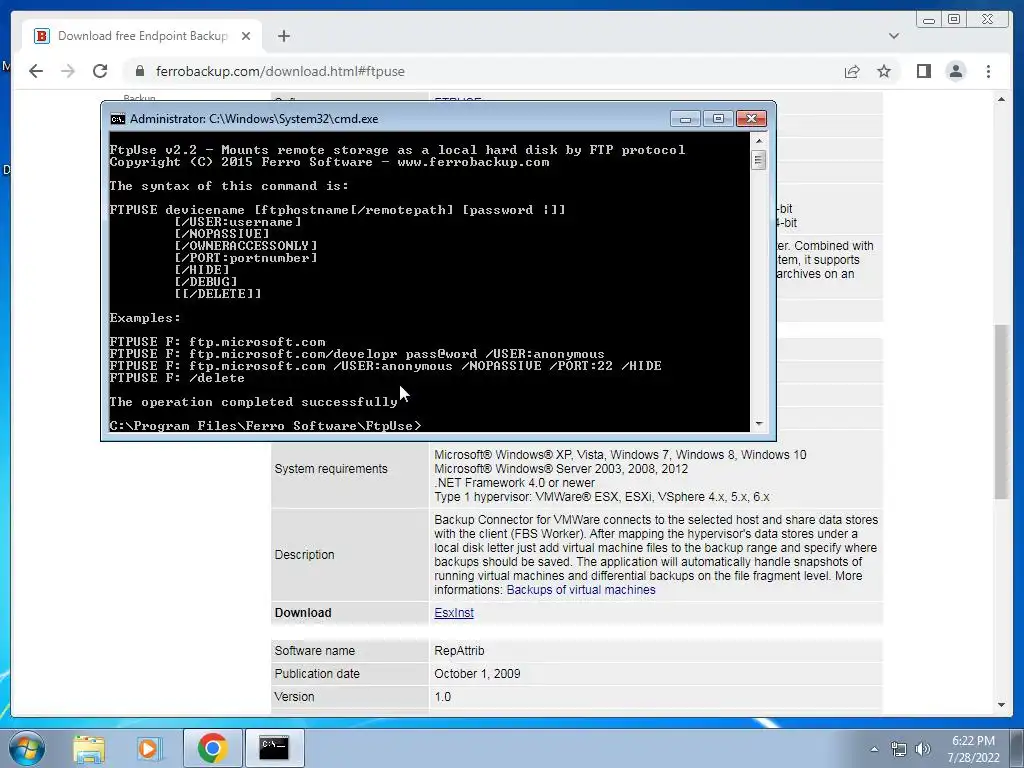This screenshot has width=1024, height=768.
Task: Click the 'System requirements' row label
Action: pos(330,469)
